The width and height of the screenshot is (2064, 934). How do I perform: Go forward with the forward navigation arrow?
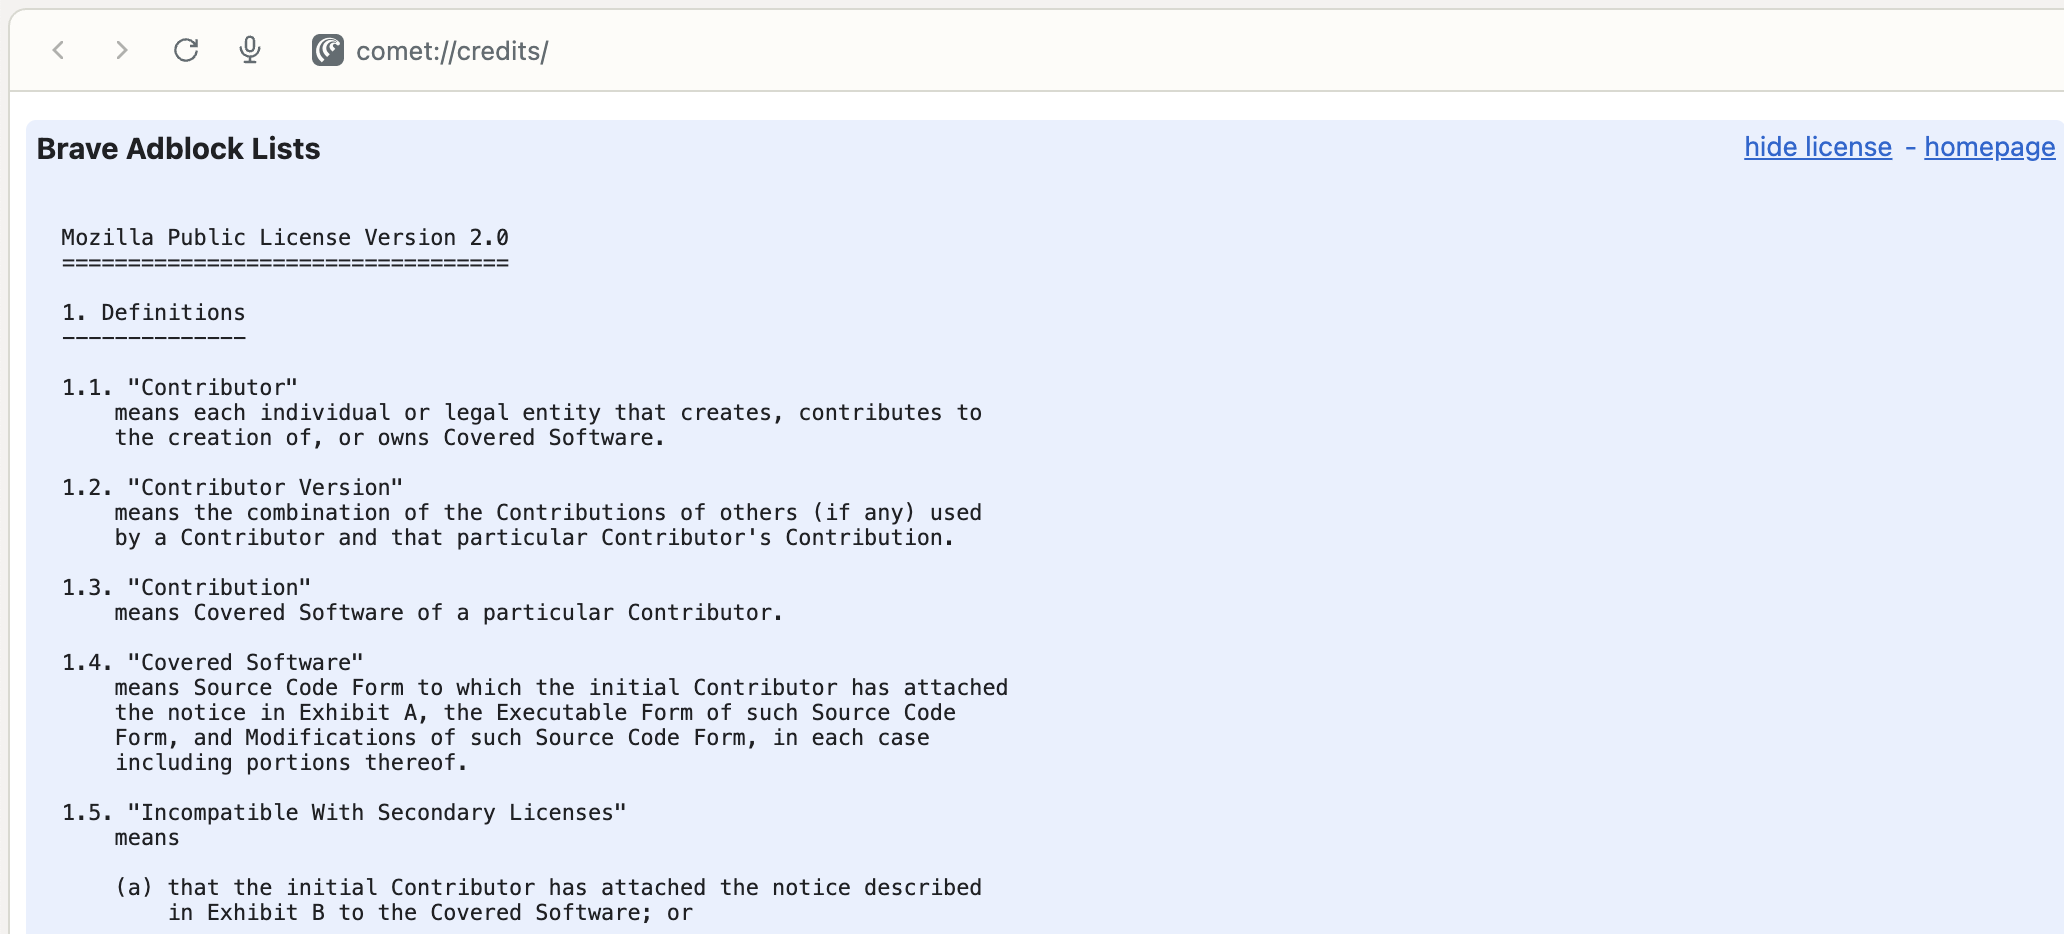(121, 50)
